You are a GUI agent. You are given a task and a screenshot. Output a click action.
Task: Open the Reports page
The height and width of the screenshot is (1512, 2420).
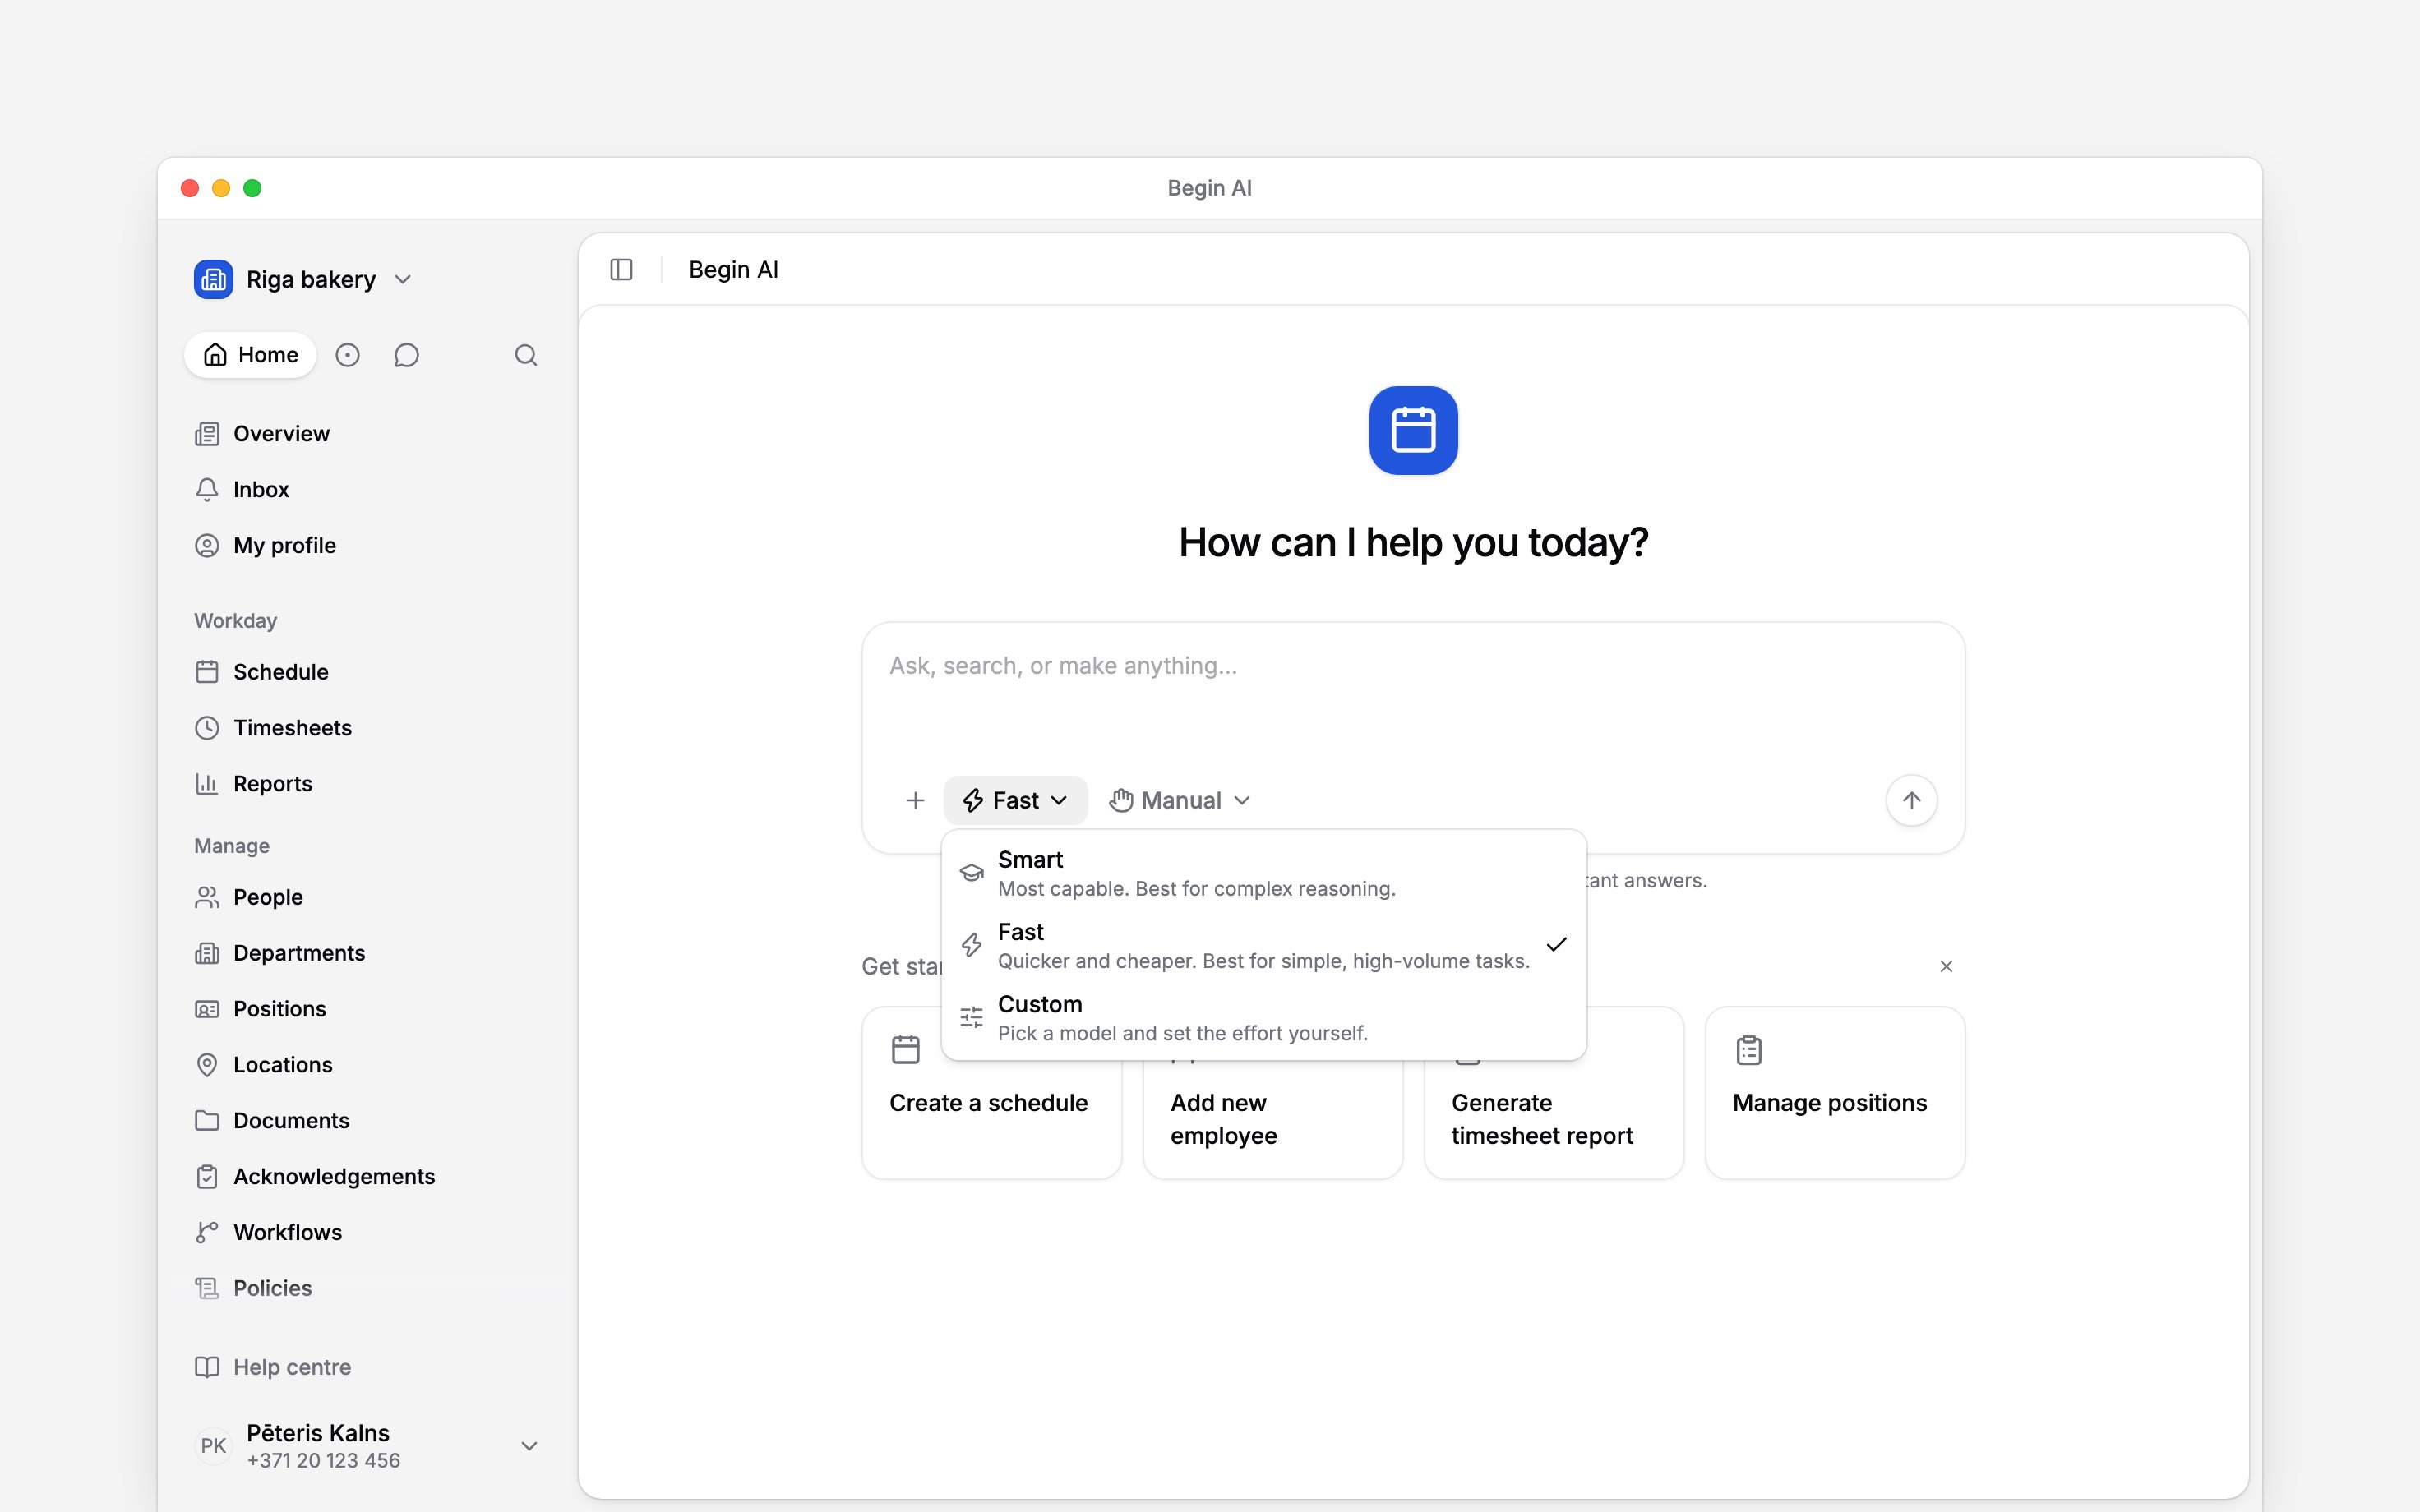pos(366,784)
